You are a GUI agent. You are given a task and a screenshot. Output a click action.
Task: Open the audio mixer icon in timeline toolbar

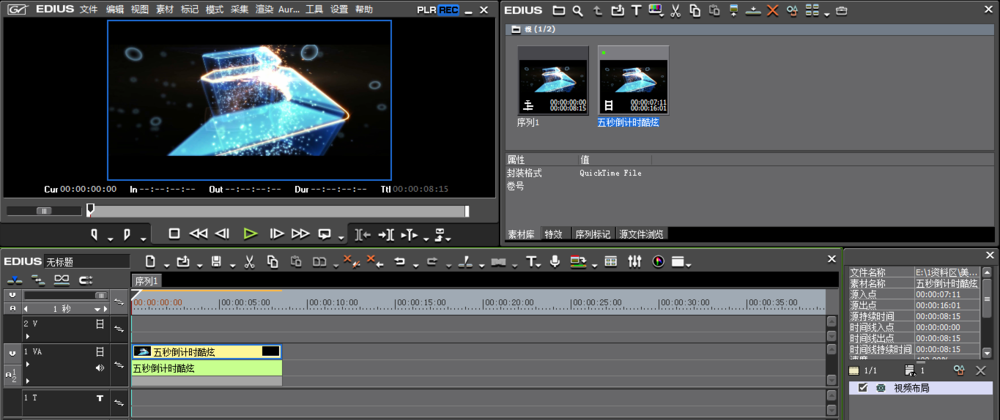[634, 262]
